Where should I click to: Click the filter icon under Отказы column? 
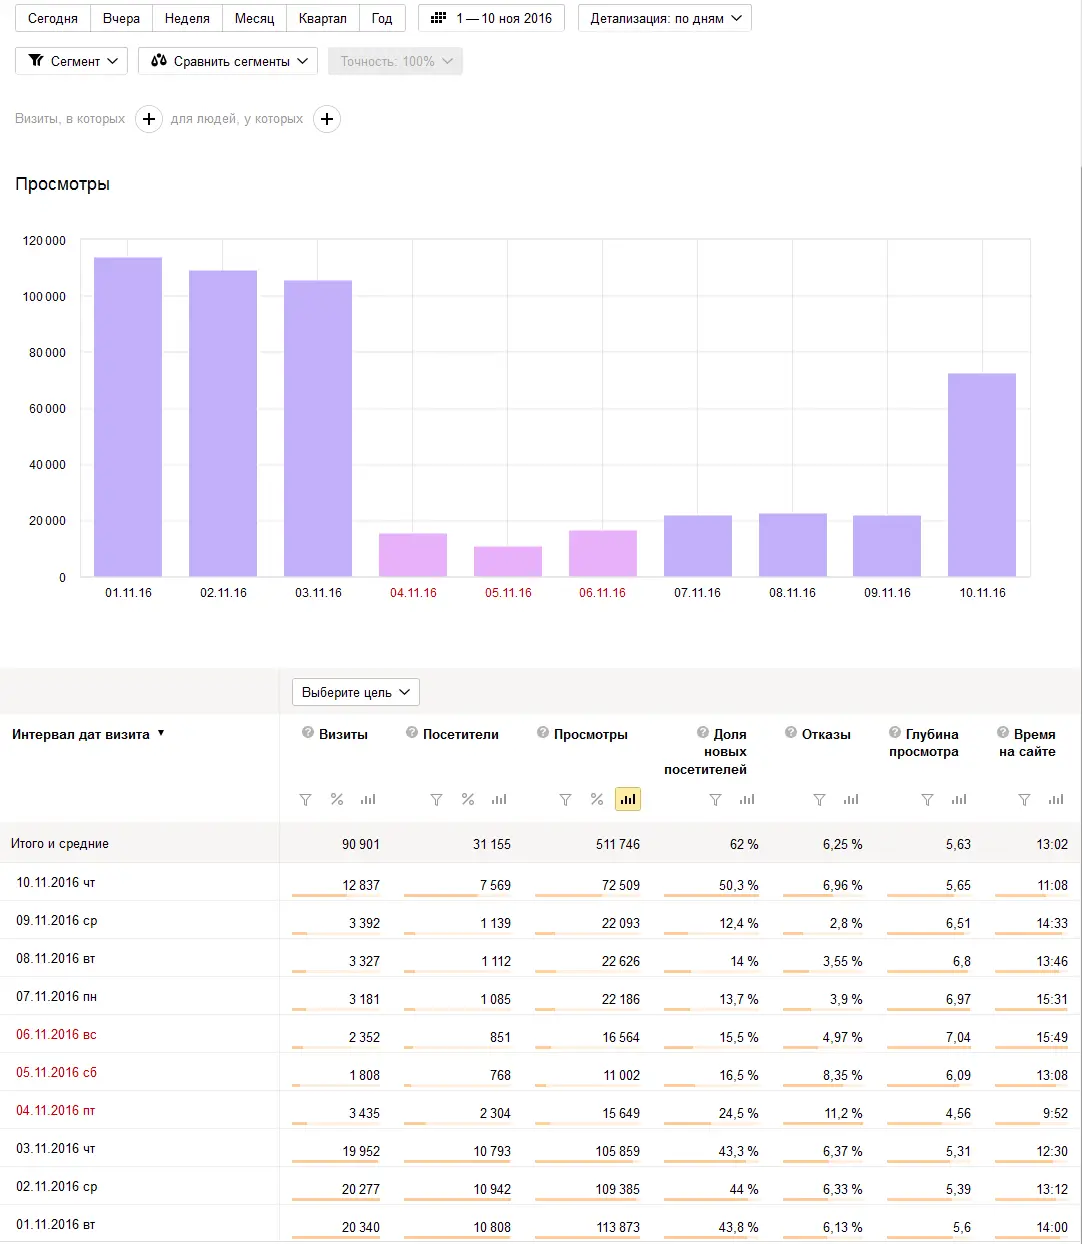(x=819, y=799)
